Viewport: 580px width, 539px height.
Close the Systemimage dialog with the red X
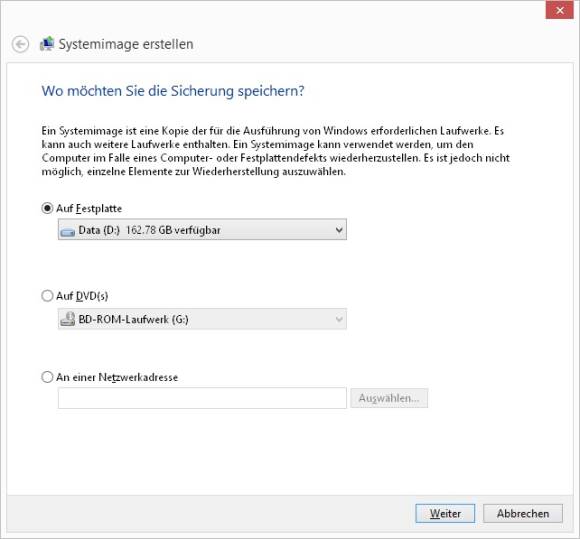(x=560, y=10)
